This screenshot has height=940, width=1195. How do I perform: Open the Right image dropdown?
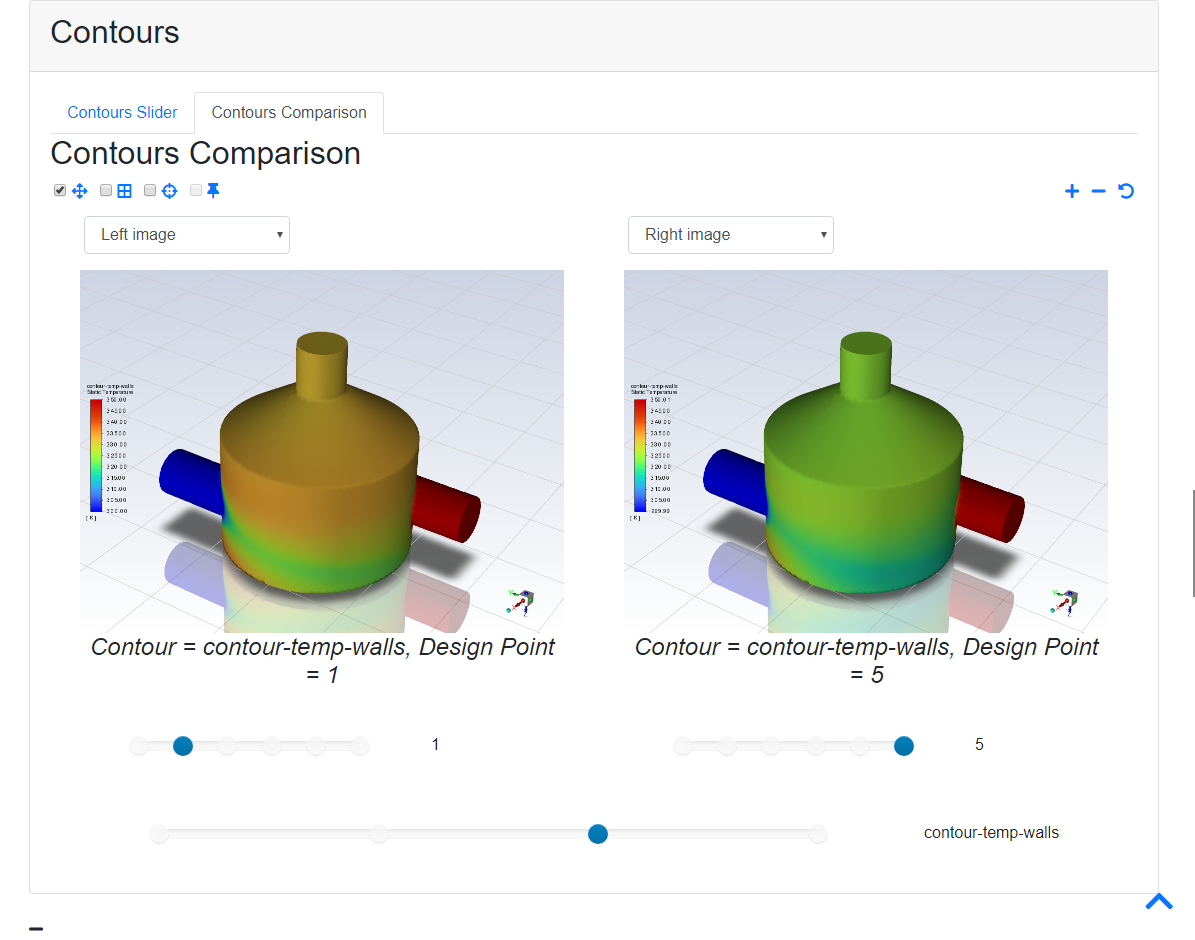tap(731, 235)
